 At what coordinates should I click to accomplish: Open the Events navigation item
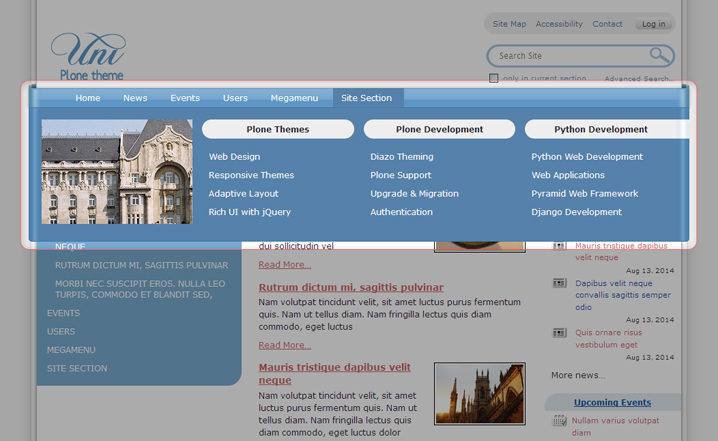(x=185, y=98)
